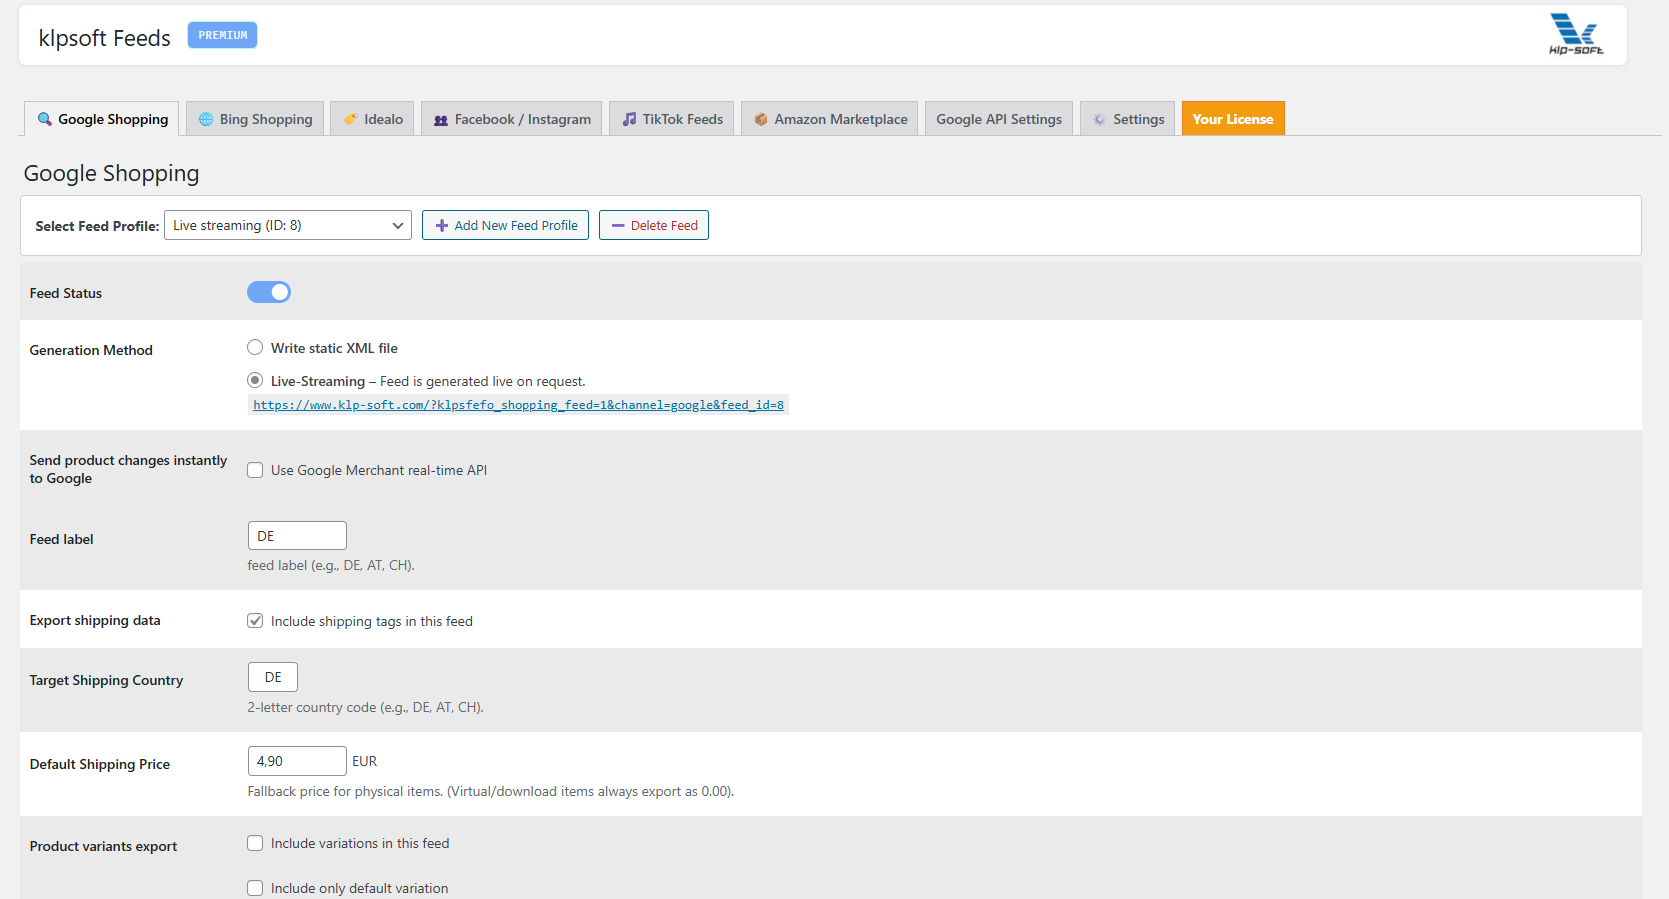Click the Product variants export label
The height and width of the screenshot is (899, 1669).
click(x=103, y=846)
